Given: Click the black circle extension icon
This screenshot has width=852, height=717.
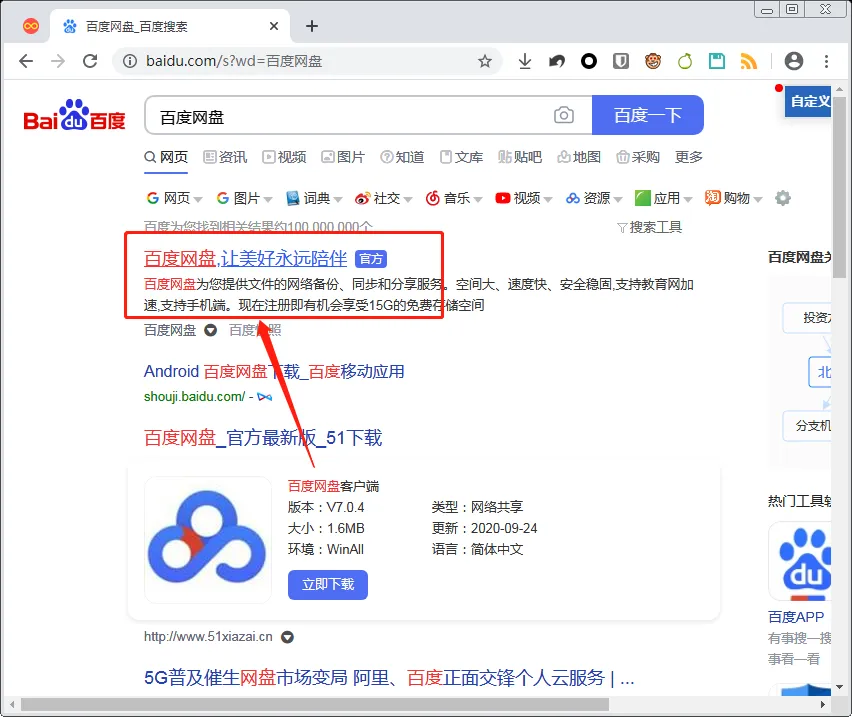Looking at the screenshot, I should click(x=588, y=61).
